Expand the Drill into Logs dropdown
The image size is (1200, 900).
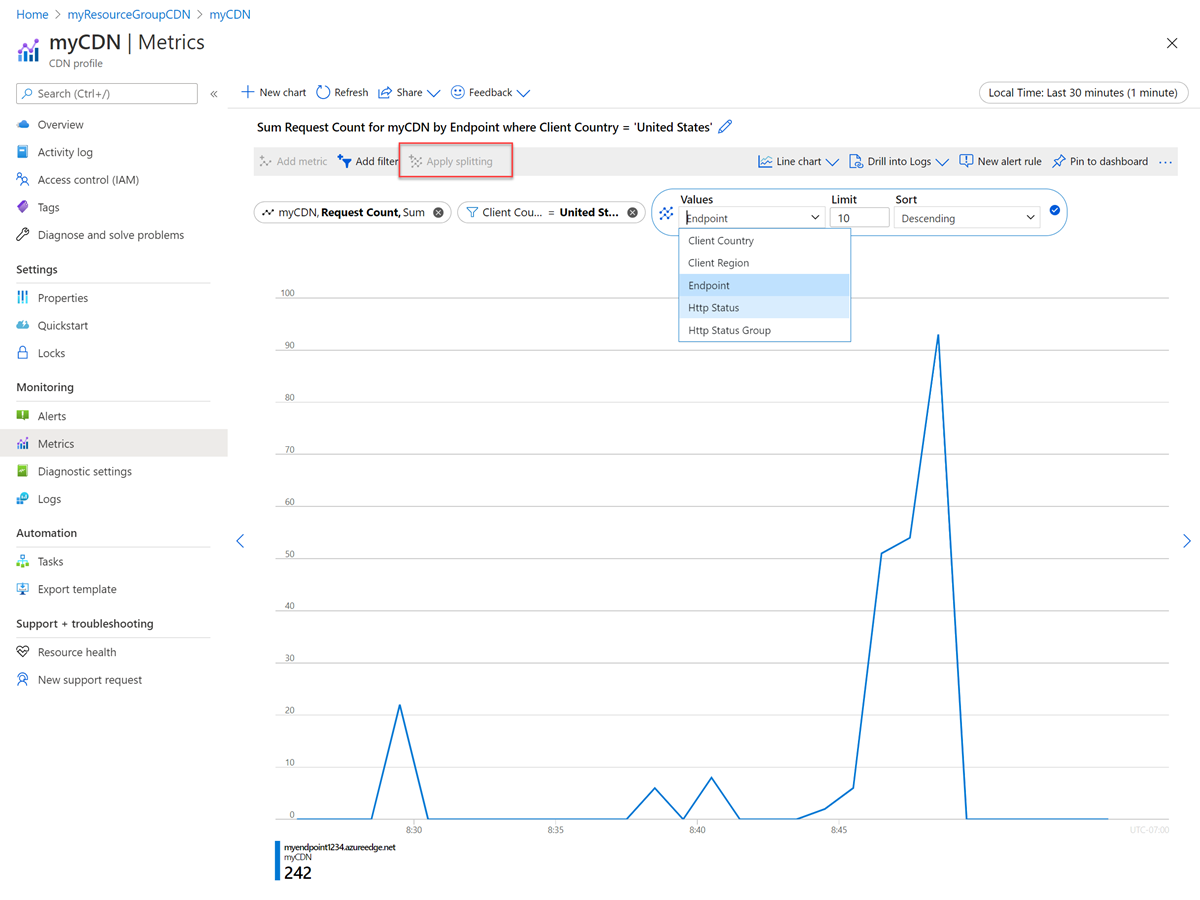pos(899,162)
